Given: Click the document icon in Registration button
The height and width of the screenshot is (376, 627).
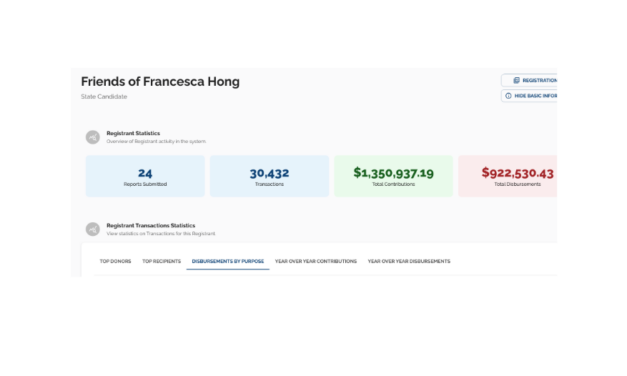Looking at the screenshot, I should [516, 80].
